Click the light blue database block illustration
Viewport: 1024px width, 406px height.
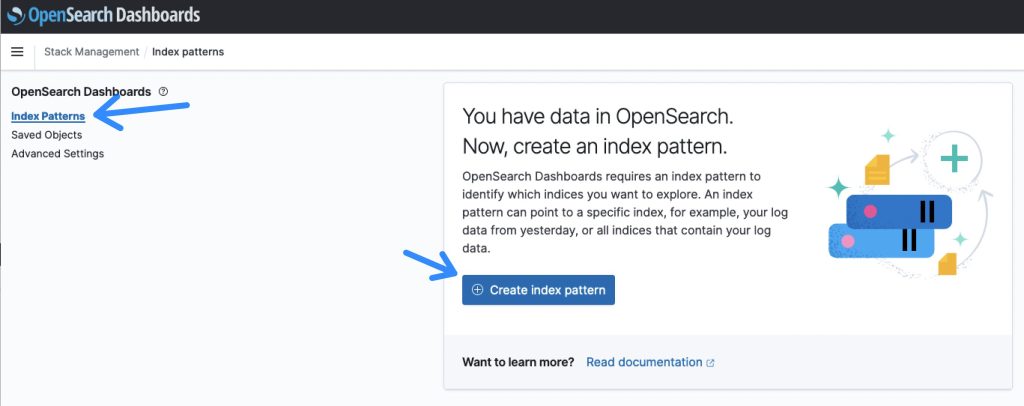(x=881, y=241)
